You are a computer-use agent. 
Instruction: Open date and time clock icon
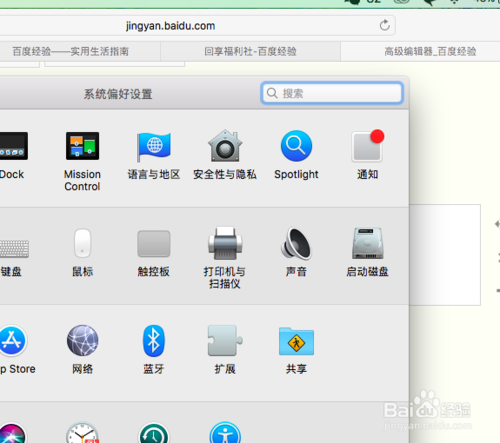click(x=82, y=433)
